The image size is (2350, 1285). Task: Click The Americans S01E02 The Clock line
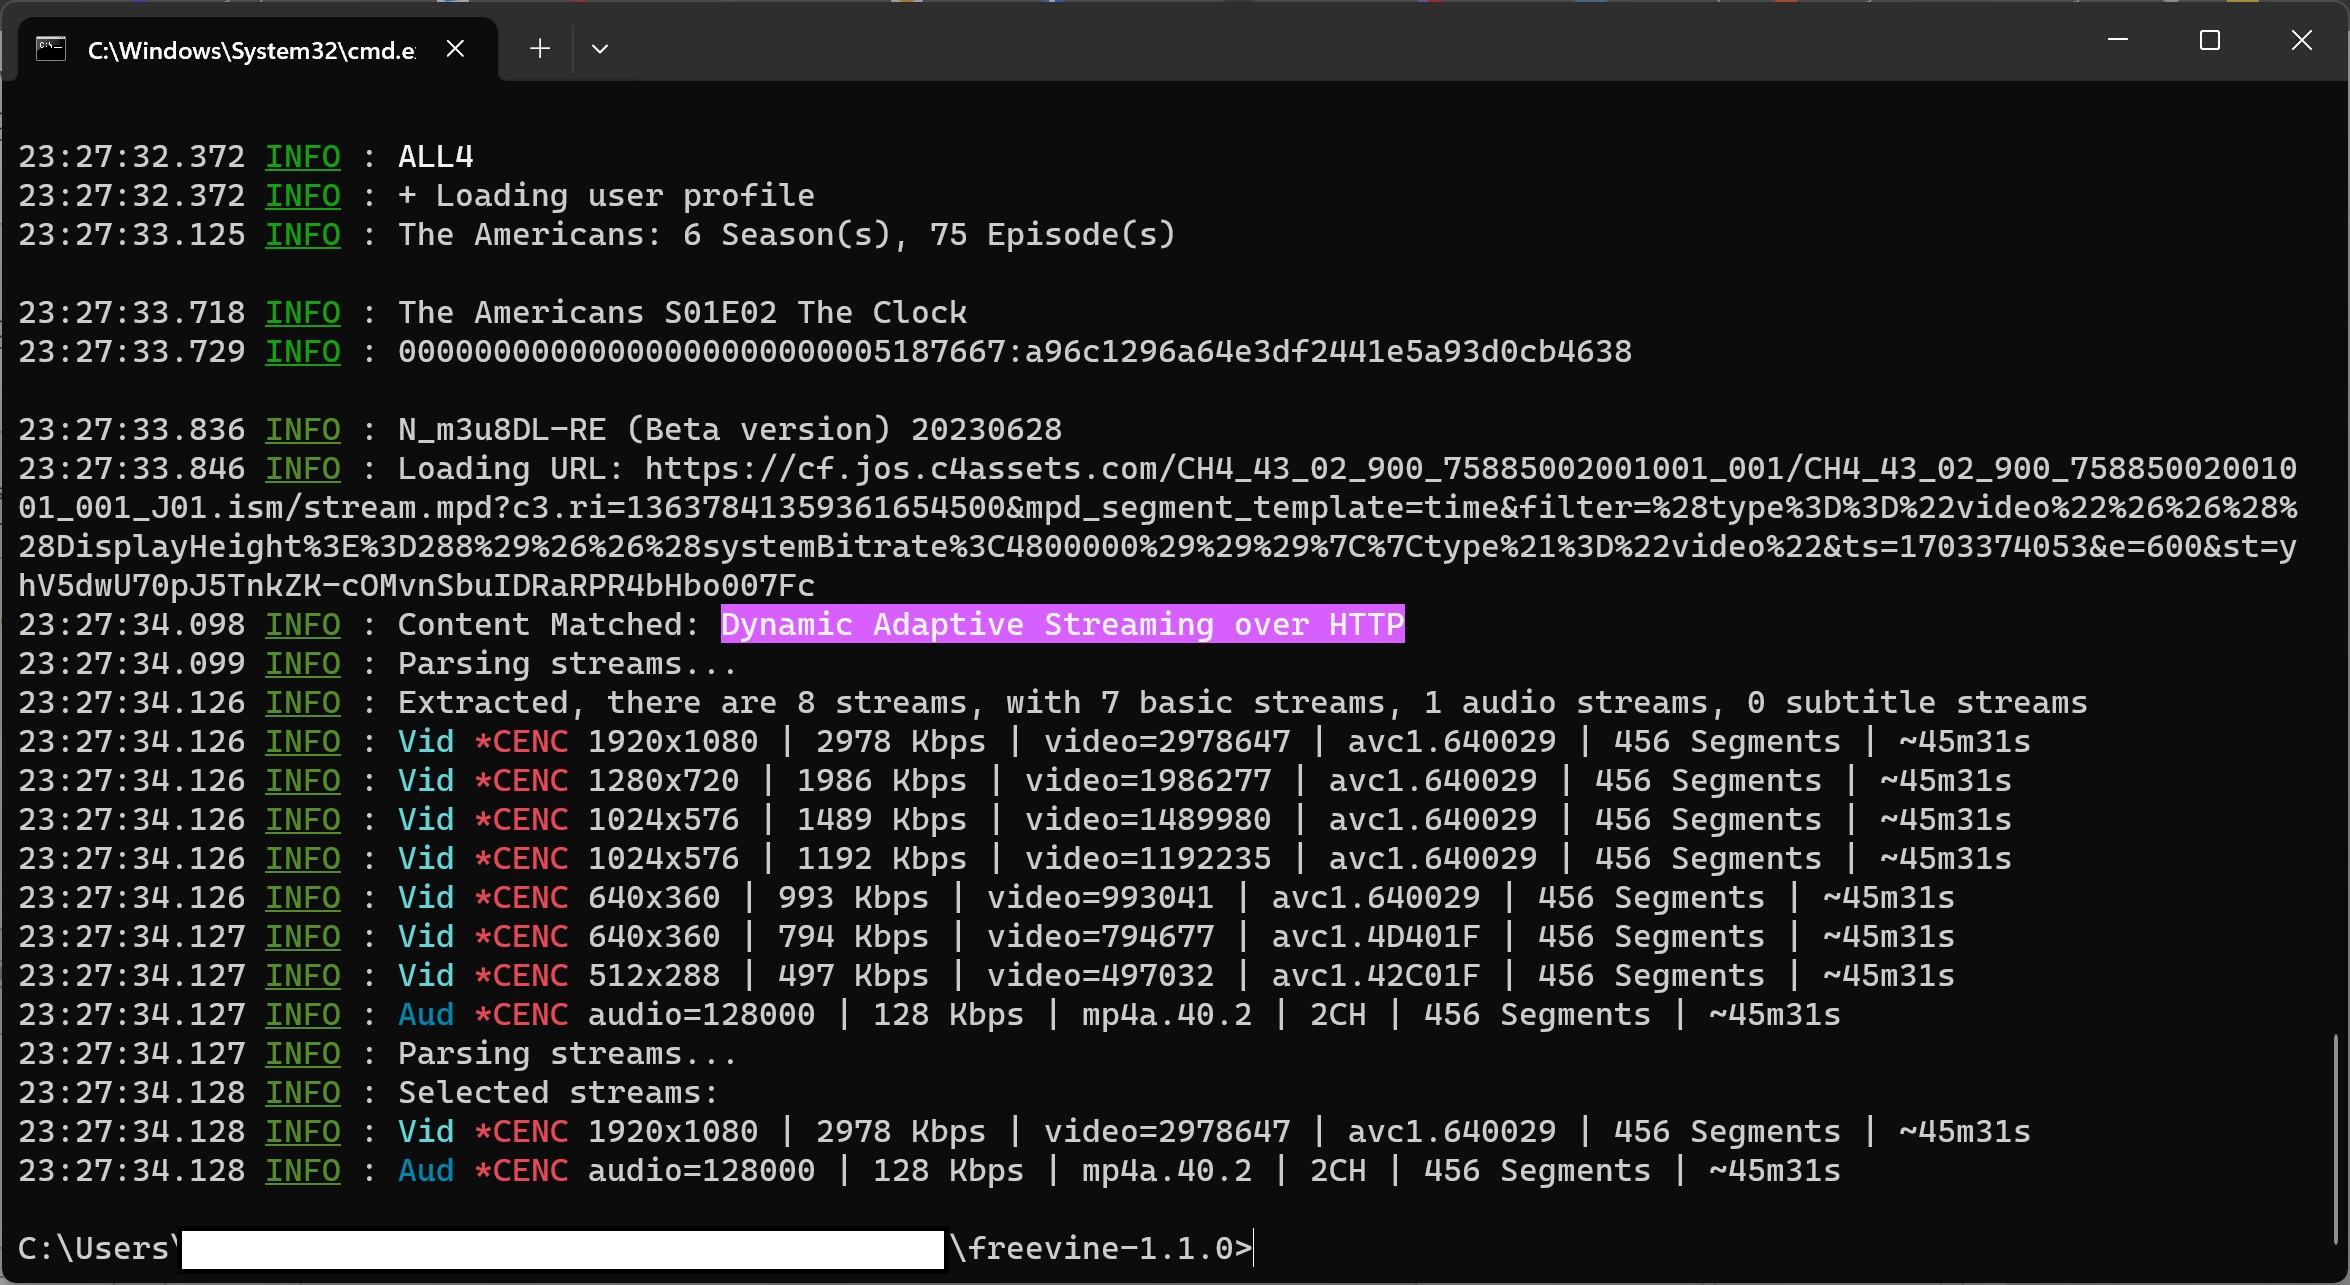click(682, 313)
